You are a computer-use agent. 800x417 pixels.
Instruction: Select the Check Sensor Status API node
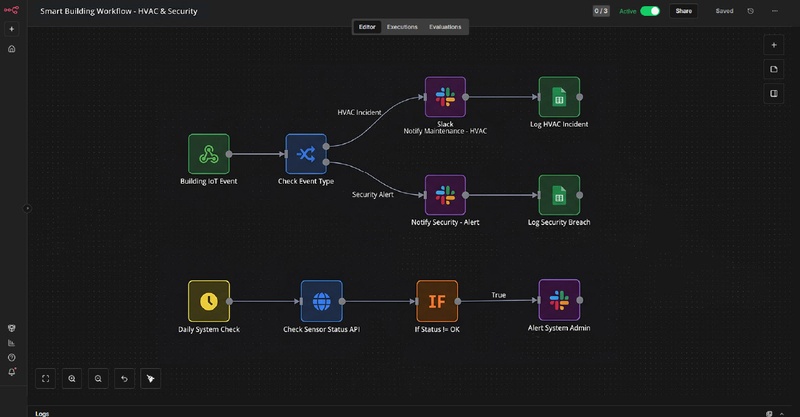click(x=321, y=301)
